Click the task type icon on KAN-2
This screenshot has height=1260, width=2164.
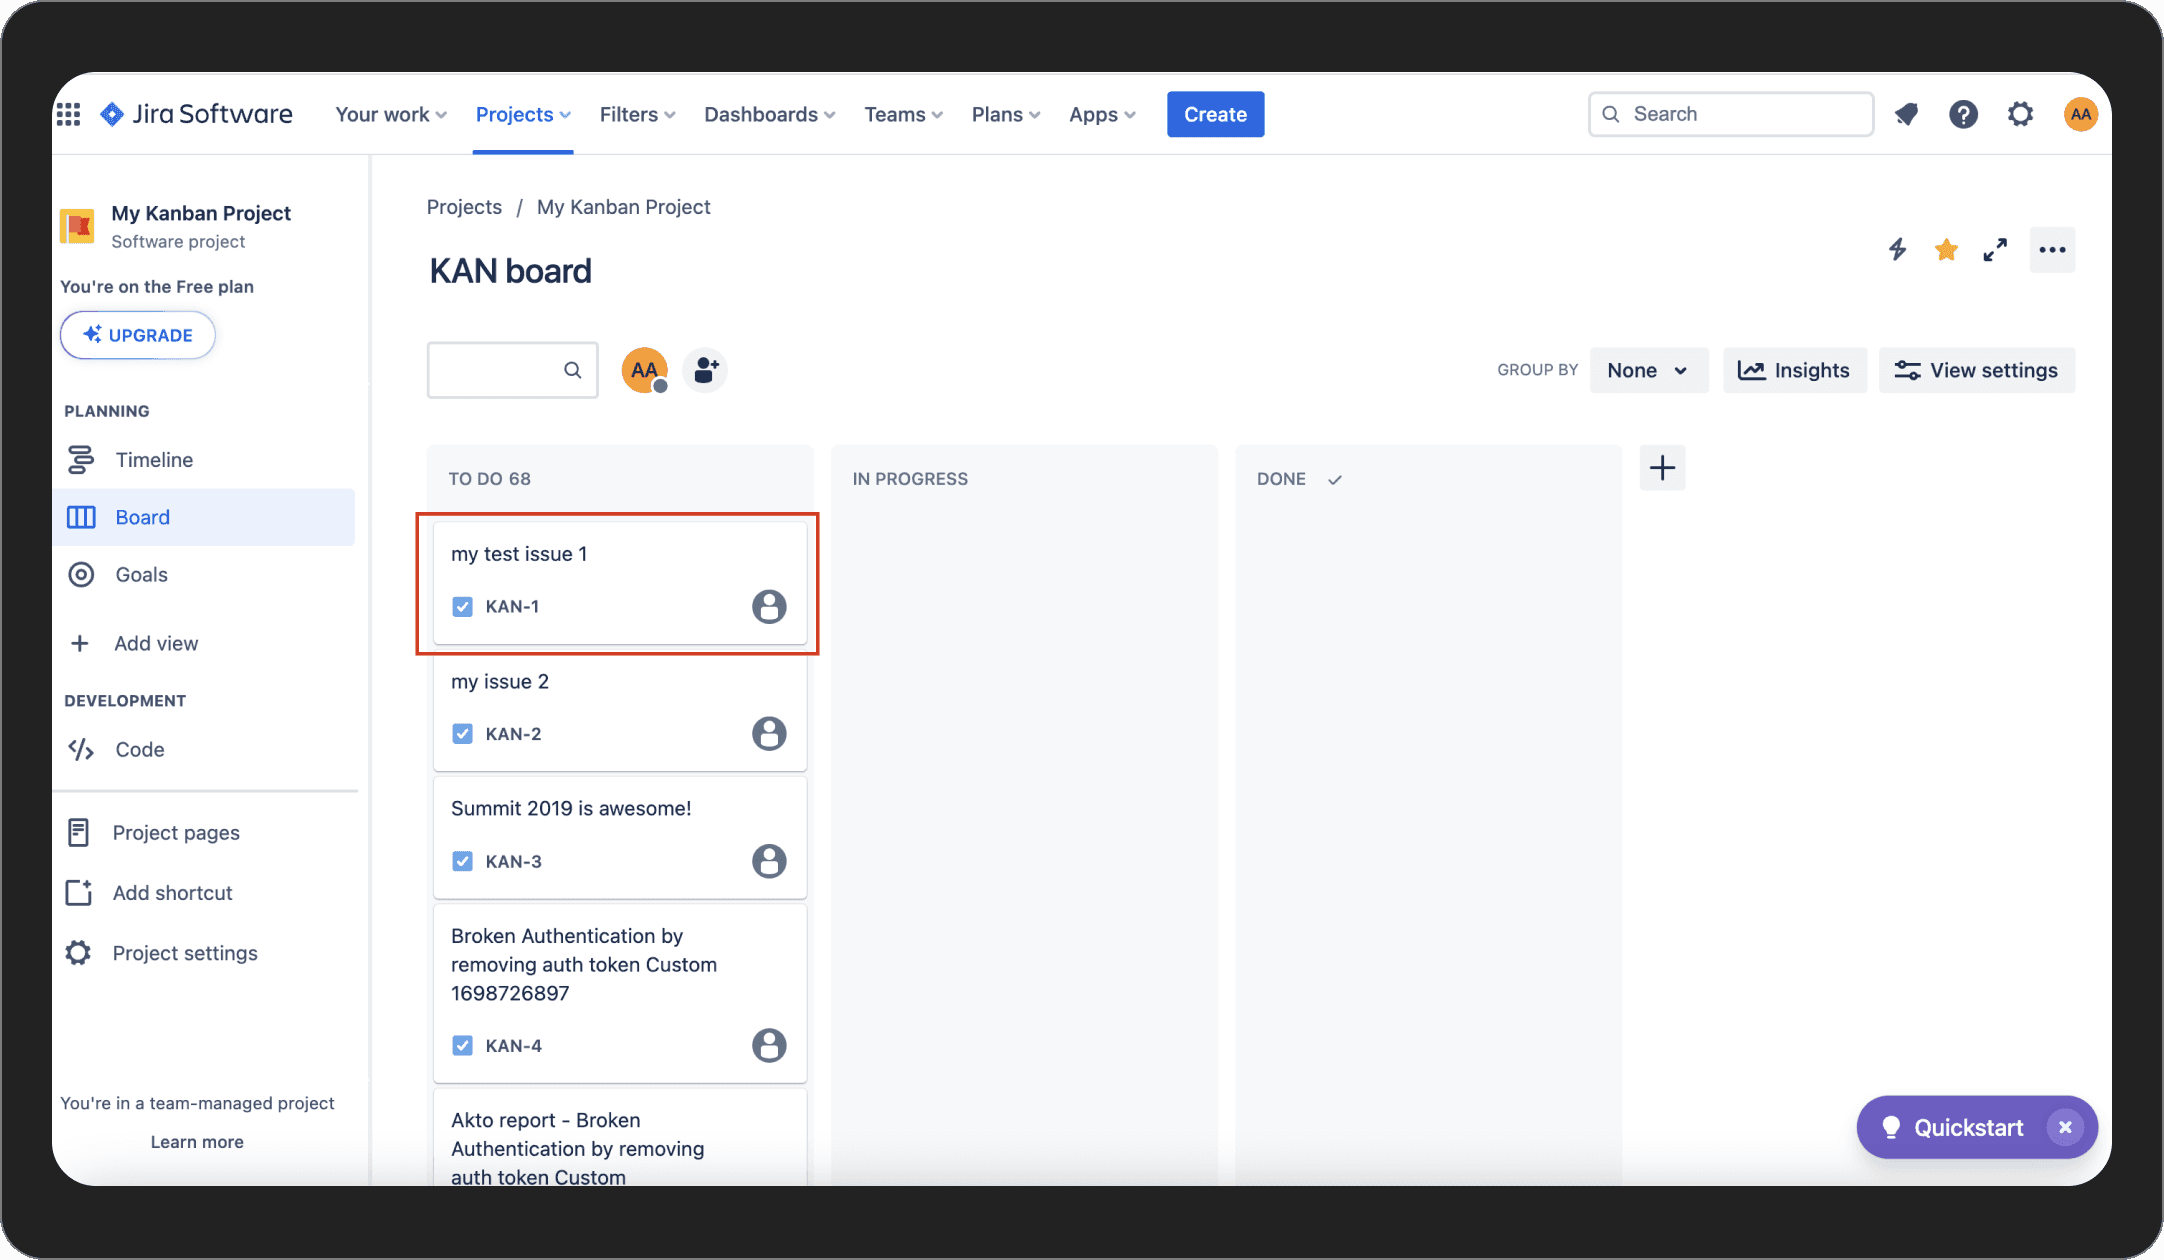(x=462, y=733)
